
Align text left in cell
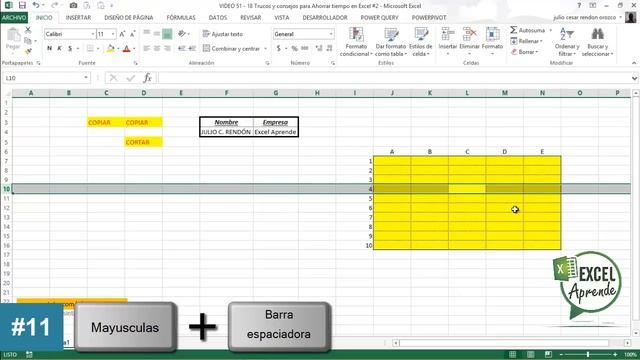click(147, 49)
